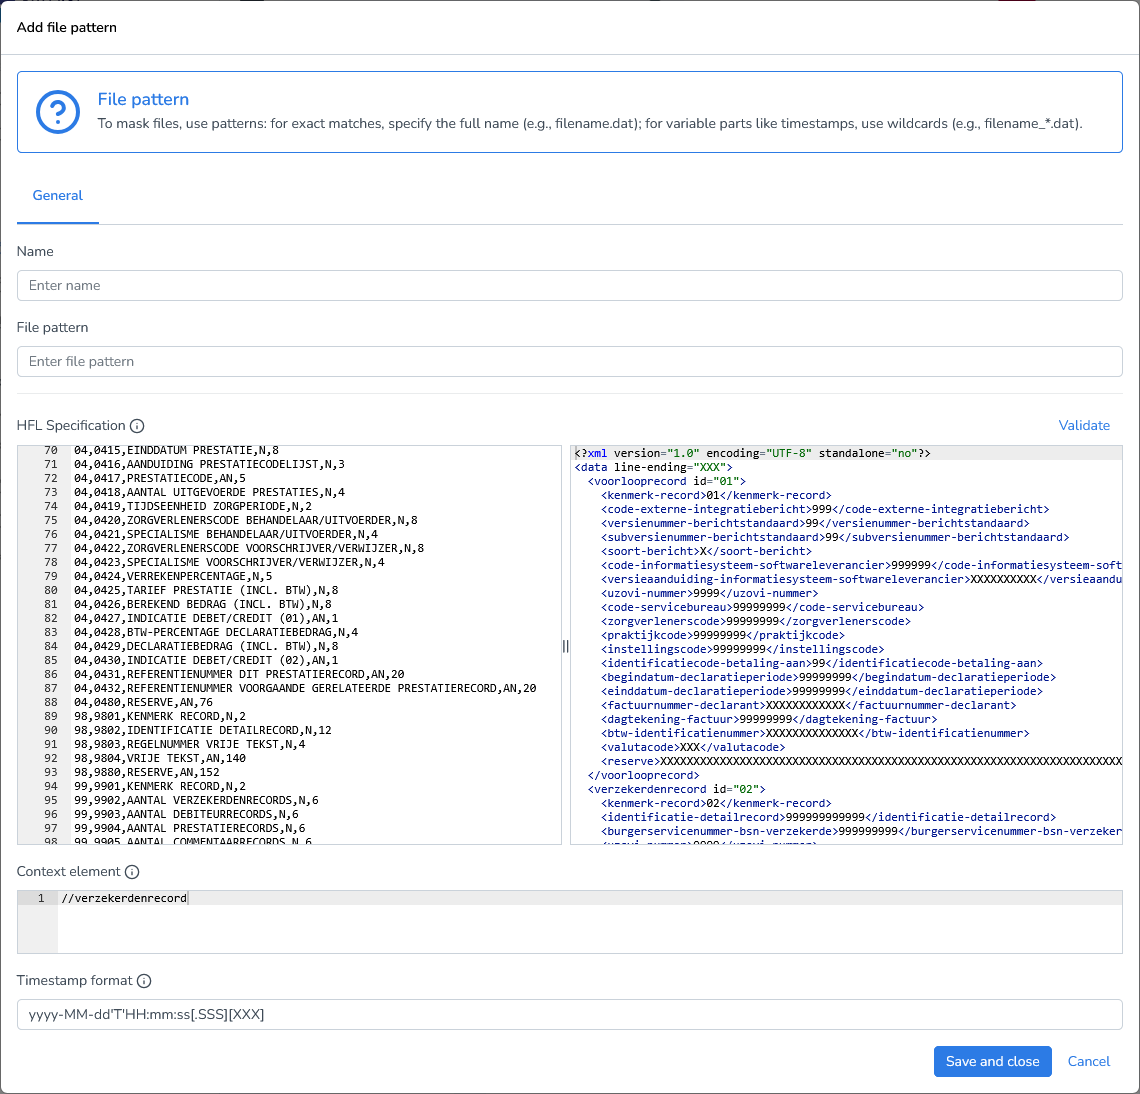Switch to the General tab
This screenshot has width=1140, height=1094.
point(57,196)
